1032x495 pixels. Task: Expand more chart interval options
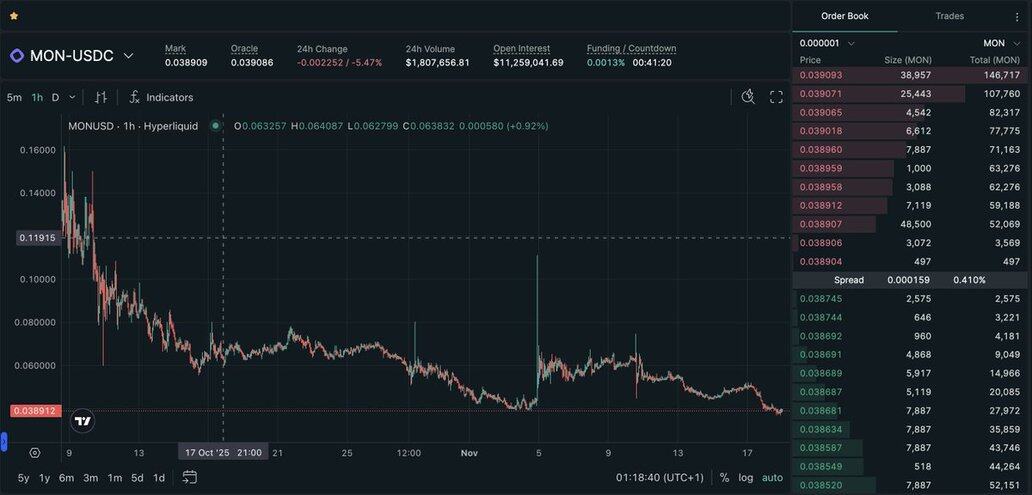72,97
